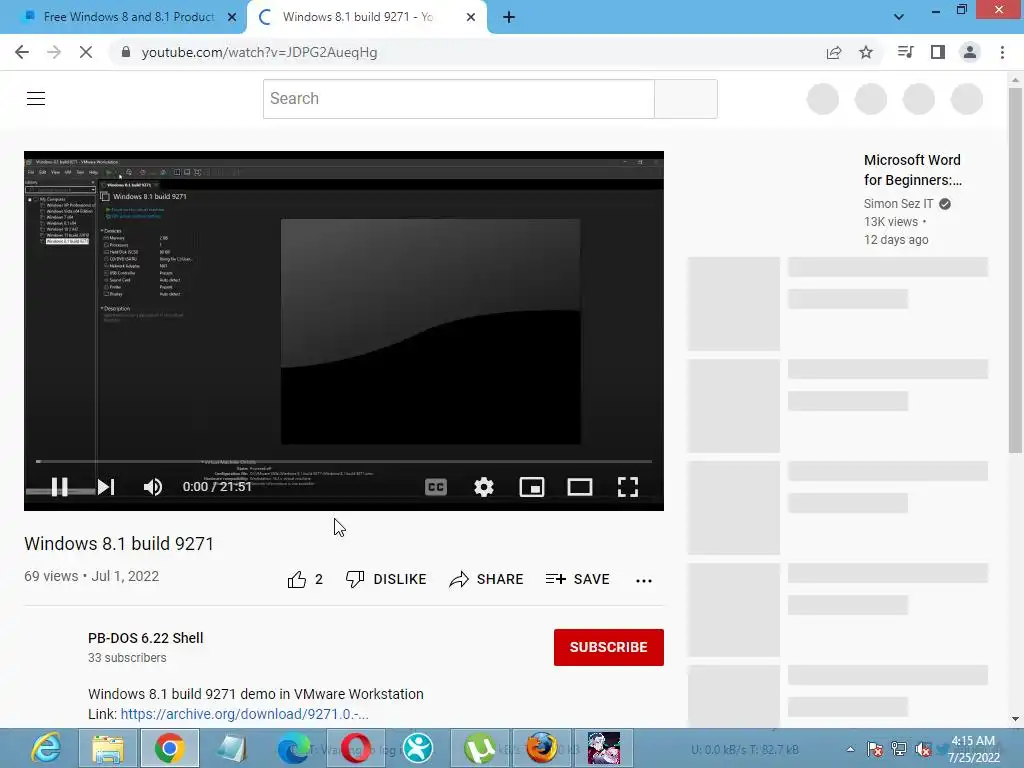Viewport: 1024px width, 768px height.
Task: Open the Chrome three-dot menu
Action: (x=1002, y=52)
